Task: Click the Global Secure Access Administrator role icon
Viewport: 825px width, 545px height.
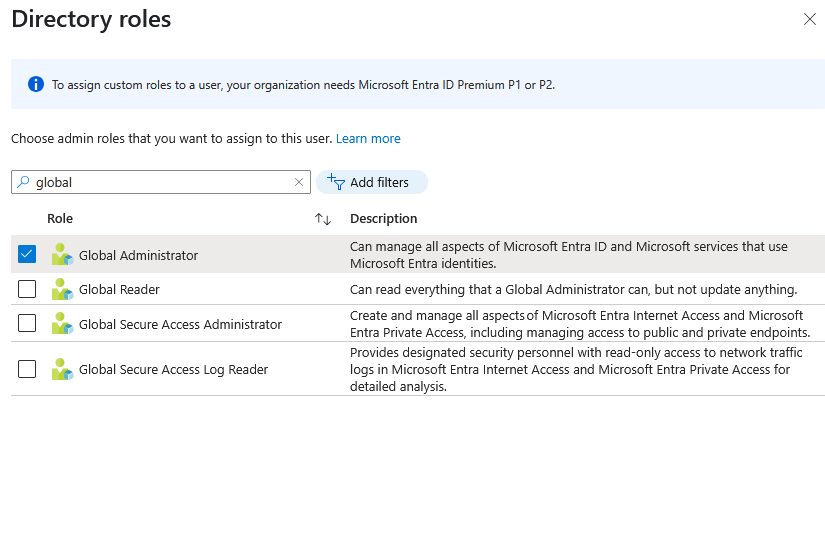Action: coord(62,324)
